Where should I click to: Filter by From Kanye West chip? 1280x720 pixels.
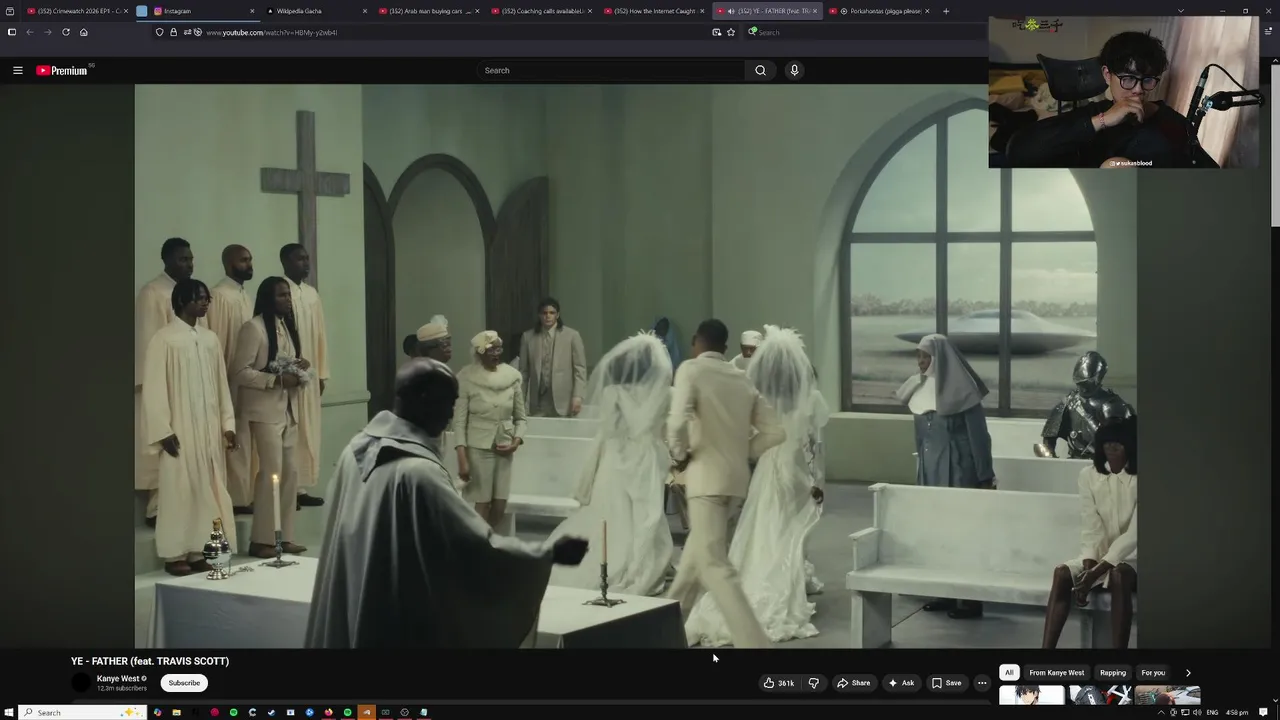point(1056,673)
